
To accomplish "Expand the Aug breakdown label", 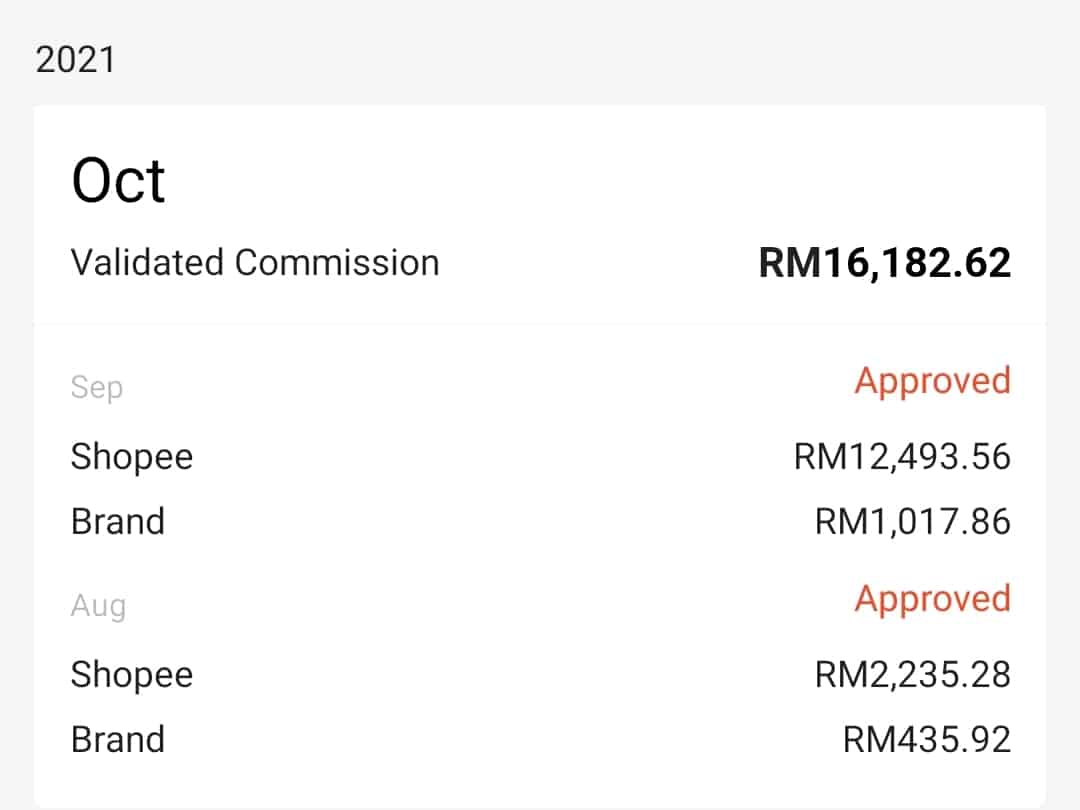I will tap(98, 605).
